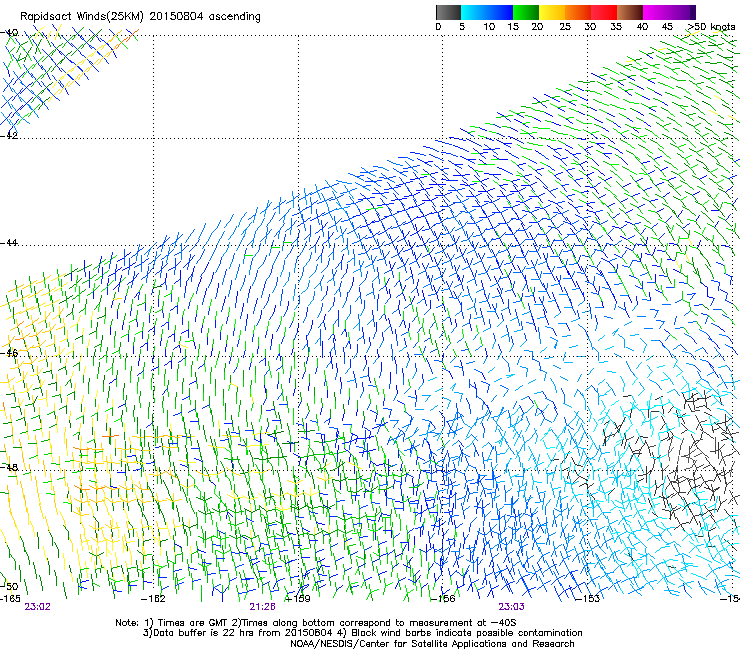Click the '-44' latitude label
This screenshot has height=650, width=740.
(x=9, y=243)
